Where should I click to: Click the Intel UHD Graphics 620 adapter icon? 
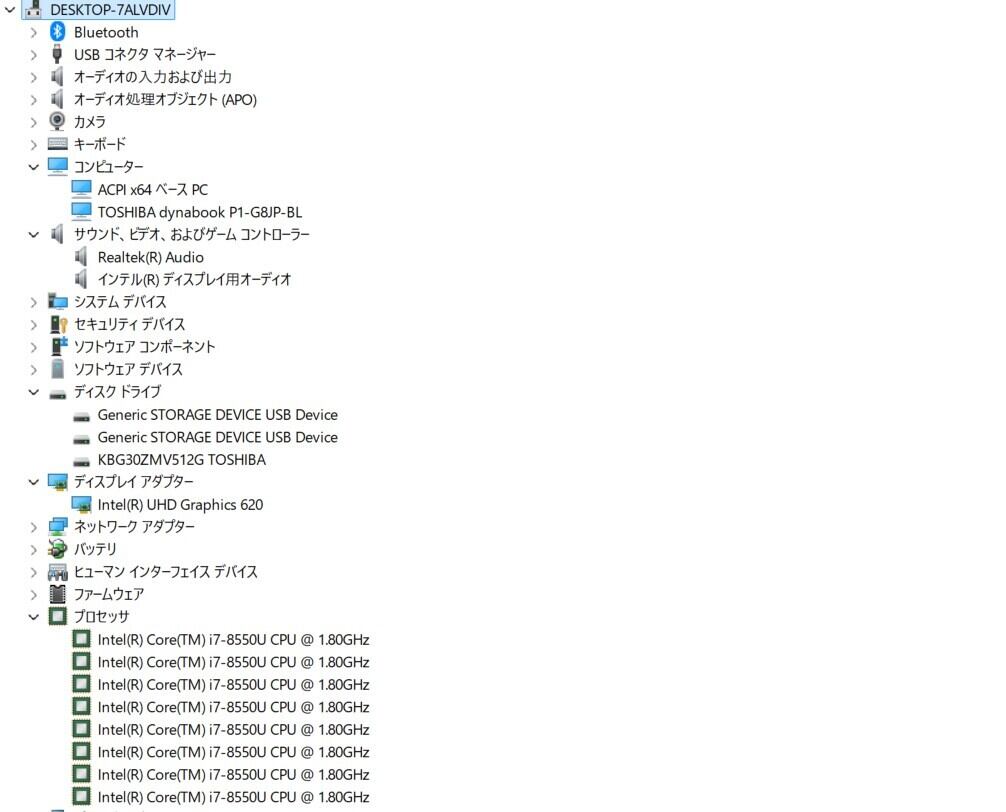tap(81, 505)
